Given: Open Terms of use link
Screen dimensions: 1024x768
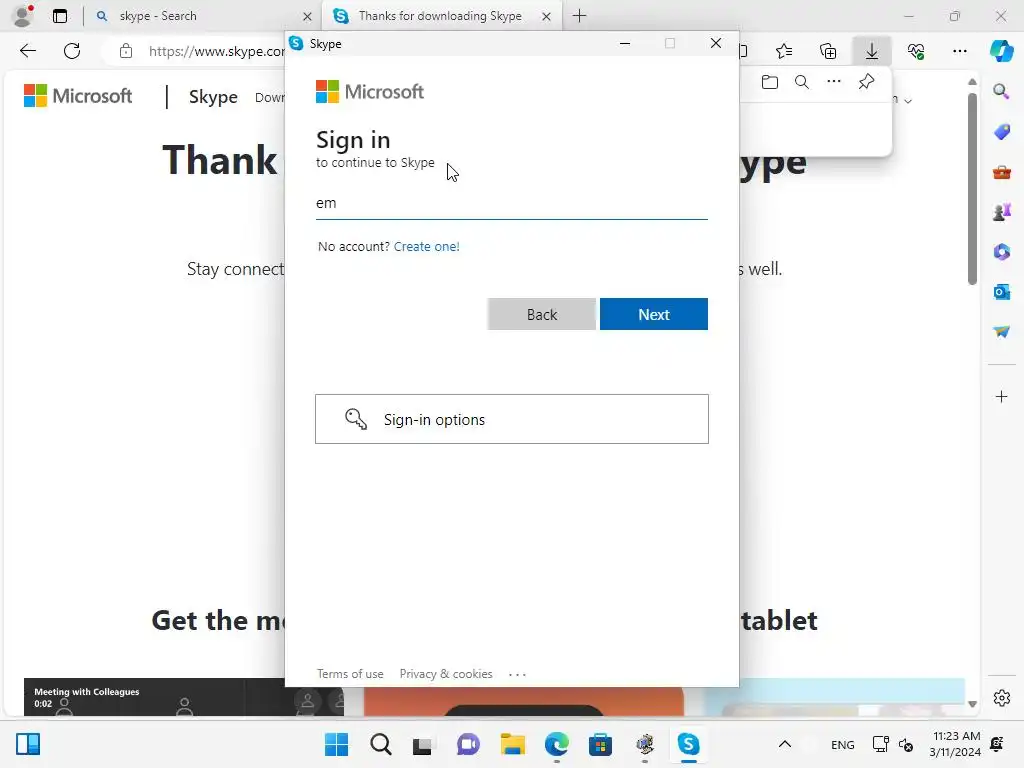Looking at the screenshot, I should point(350,673).
